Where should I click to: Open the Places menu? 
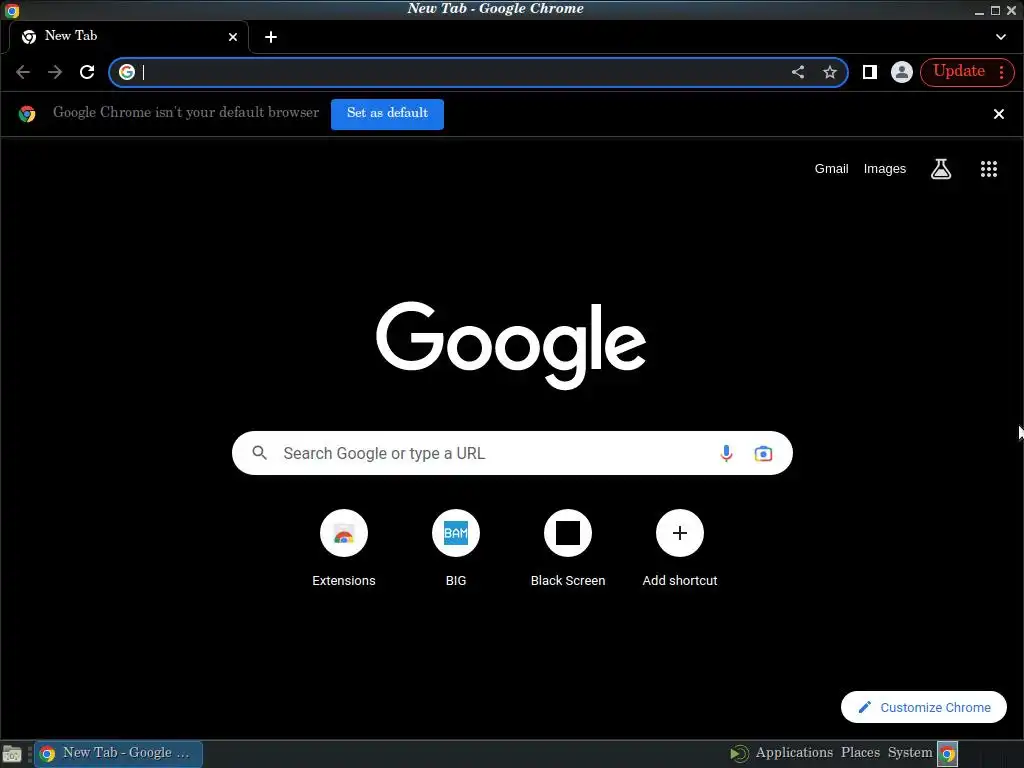point(860,752)
